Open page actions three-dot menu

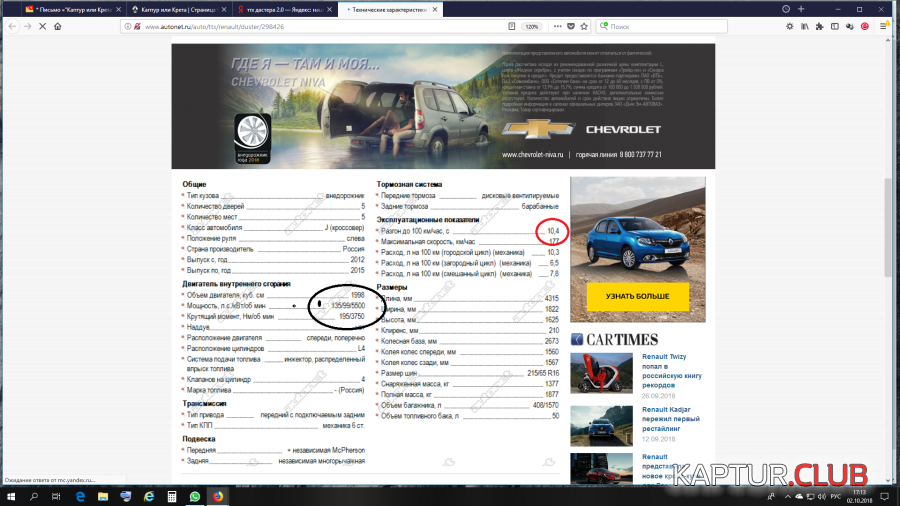pyautogui.click(x=557, y=26)
